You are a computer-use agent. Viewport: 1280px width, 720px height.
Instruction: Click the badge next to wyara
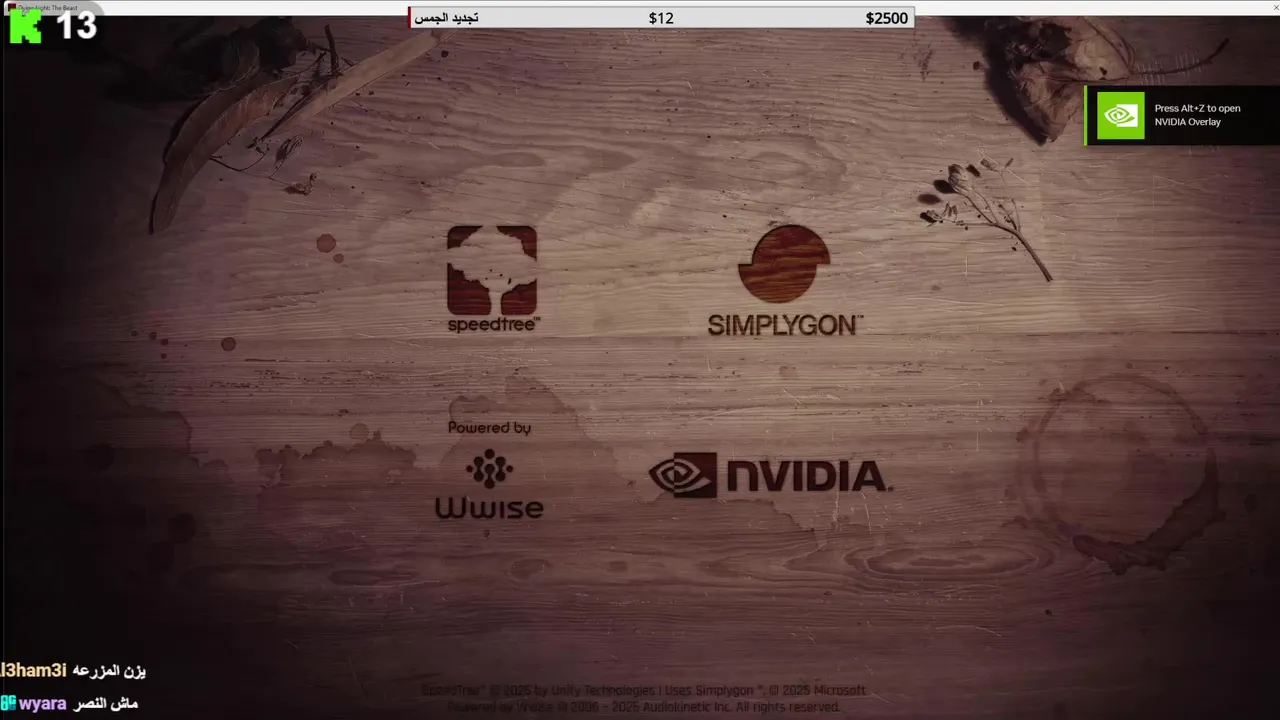pos(8,703)
